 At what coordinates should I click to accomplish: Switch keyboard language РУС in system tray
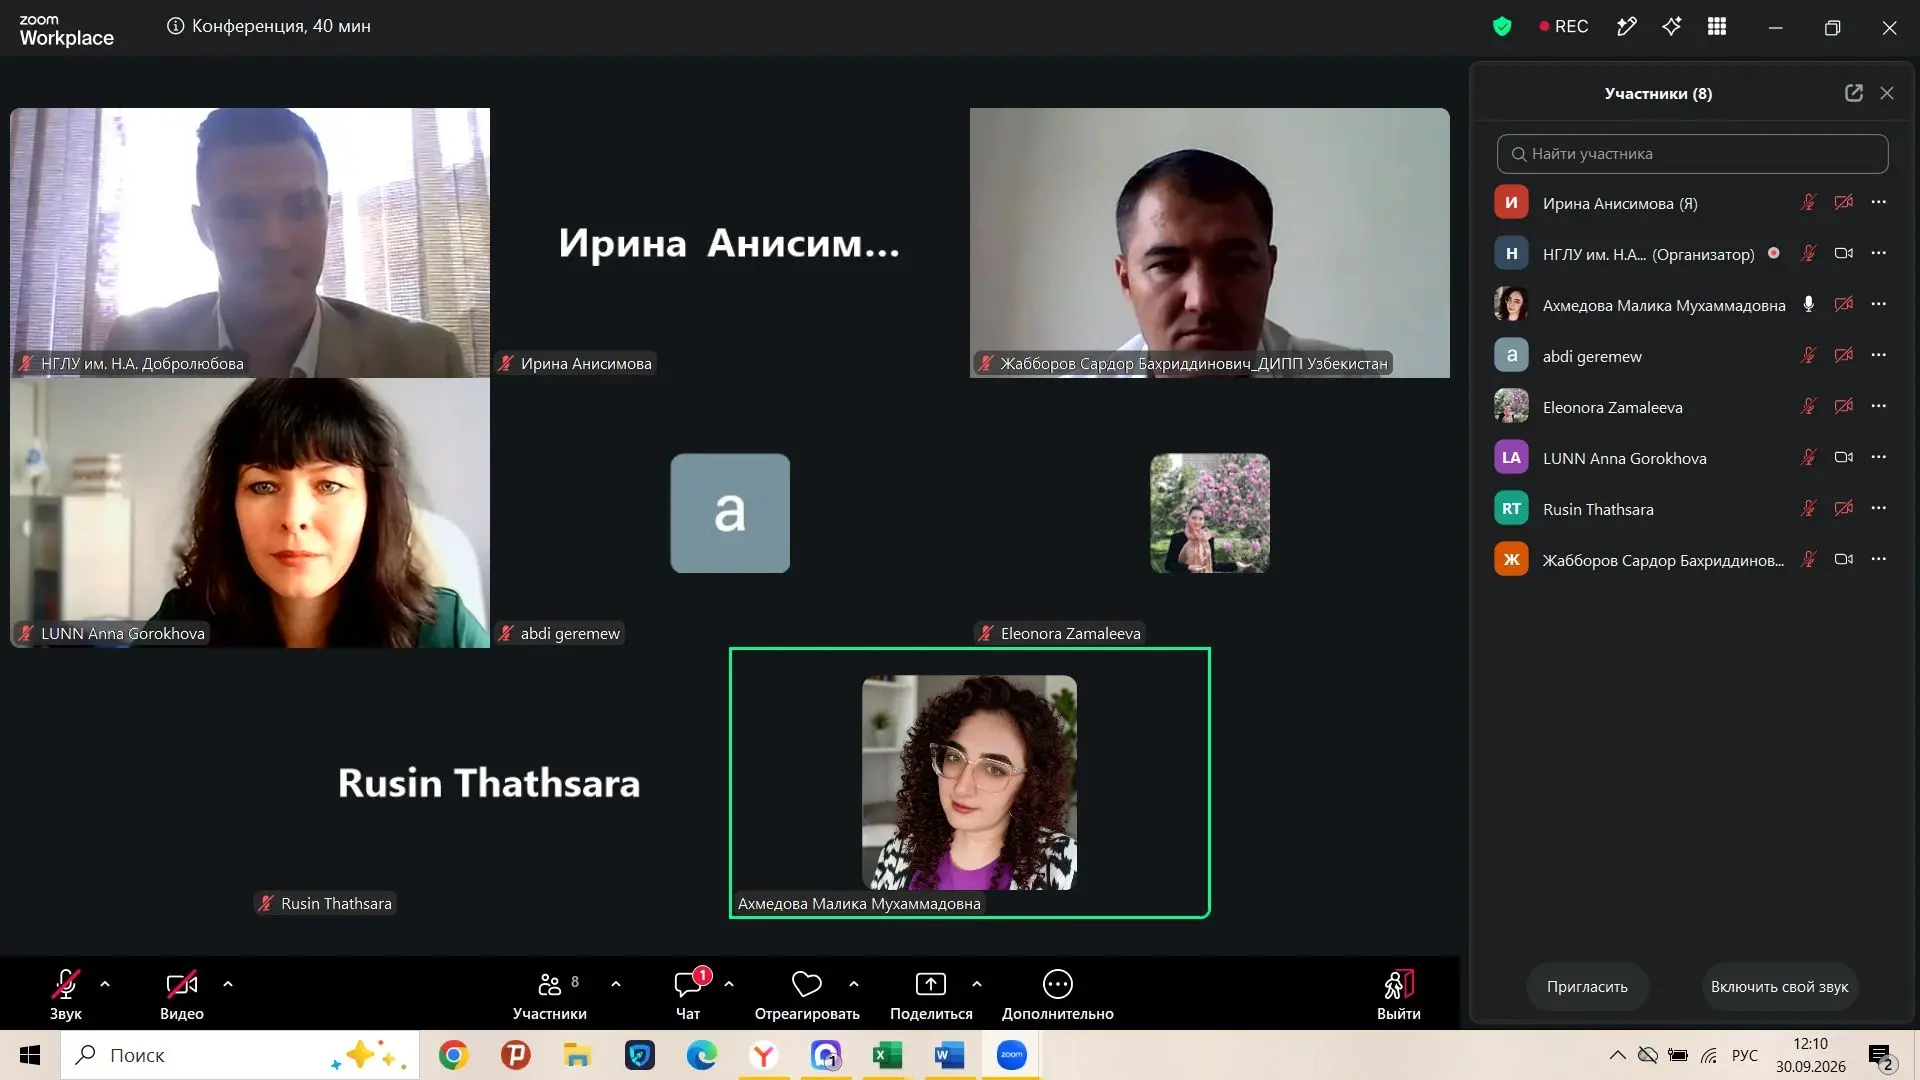(1744, 1055)
